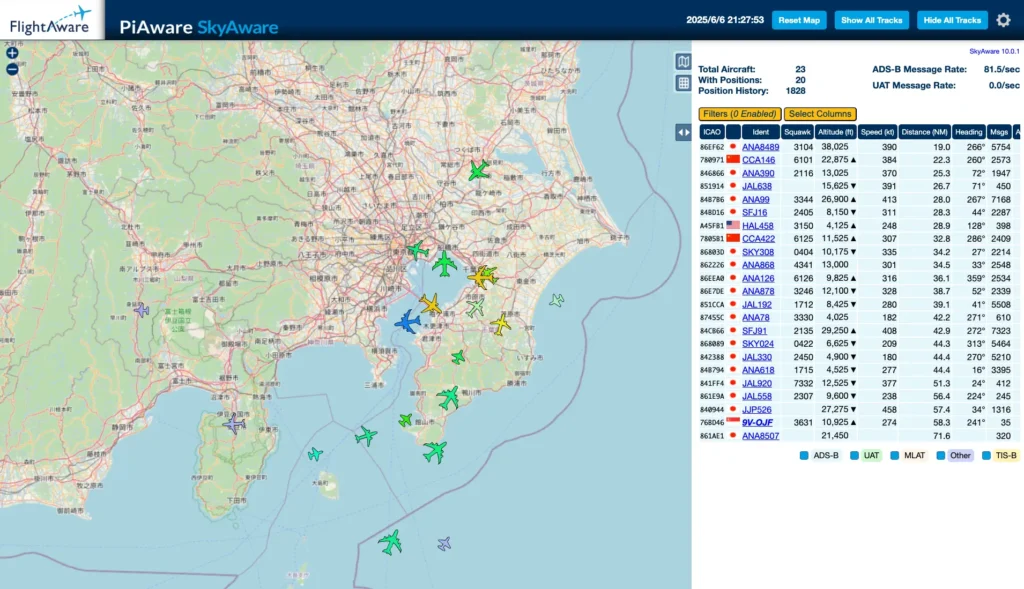
Task: Select the small purple aircraft at the bottom
Action: coord(444,543)
